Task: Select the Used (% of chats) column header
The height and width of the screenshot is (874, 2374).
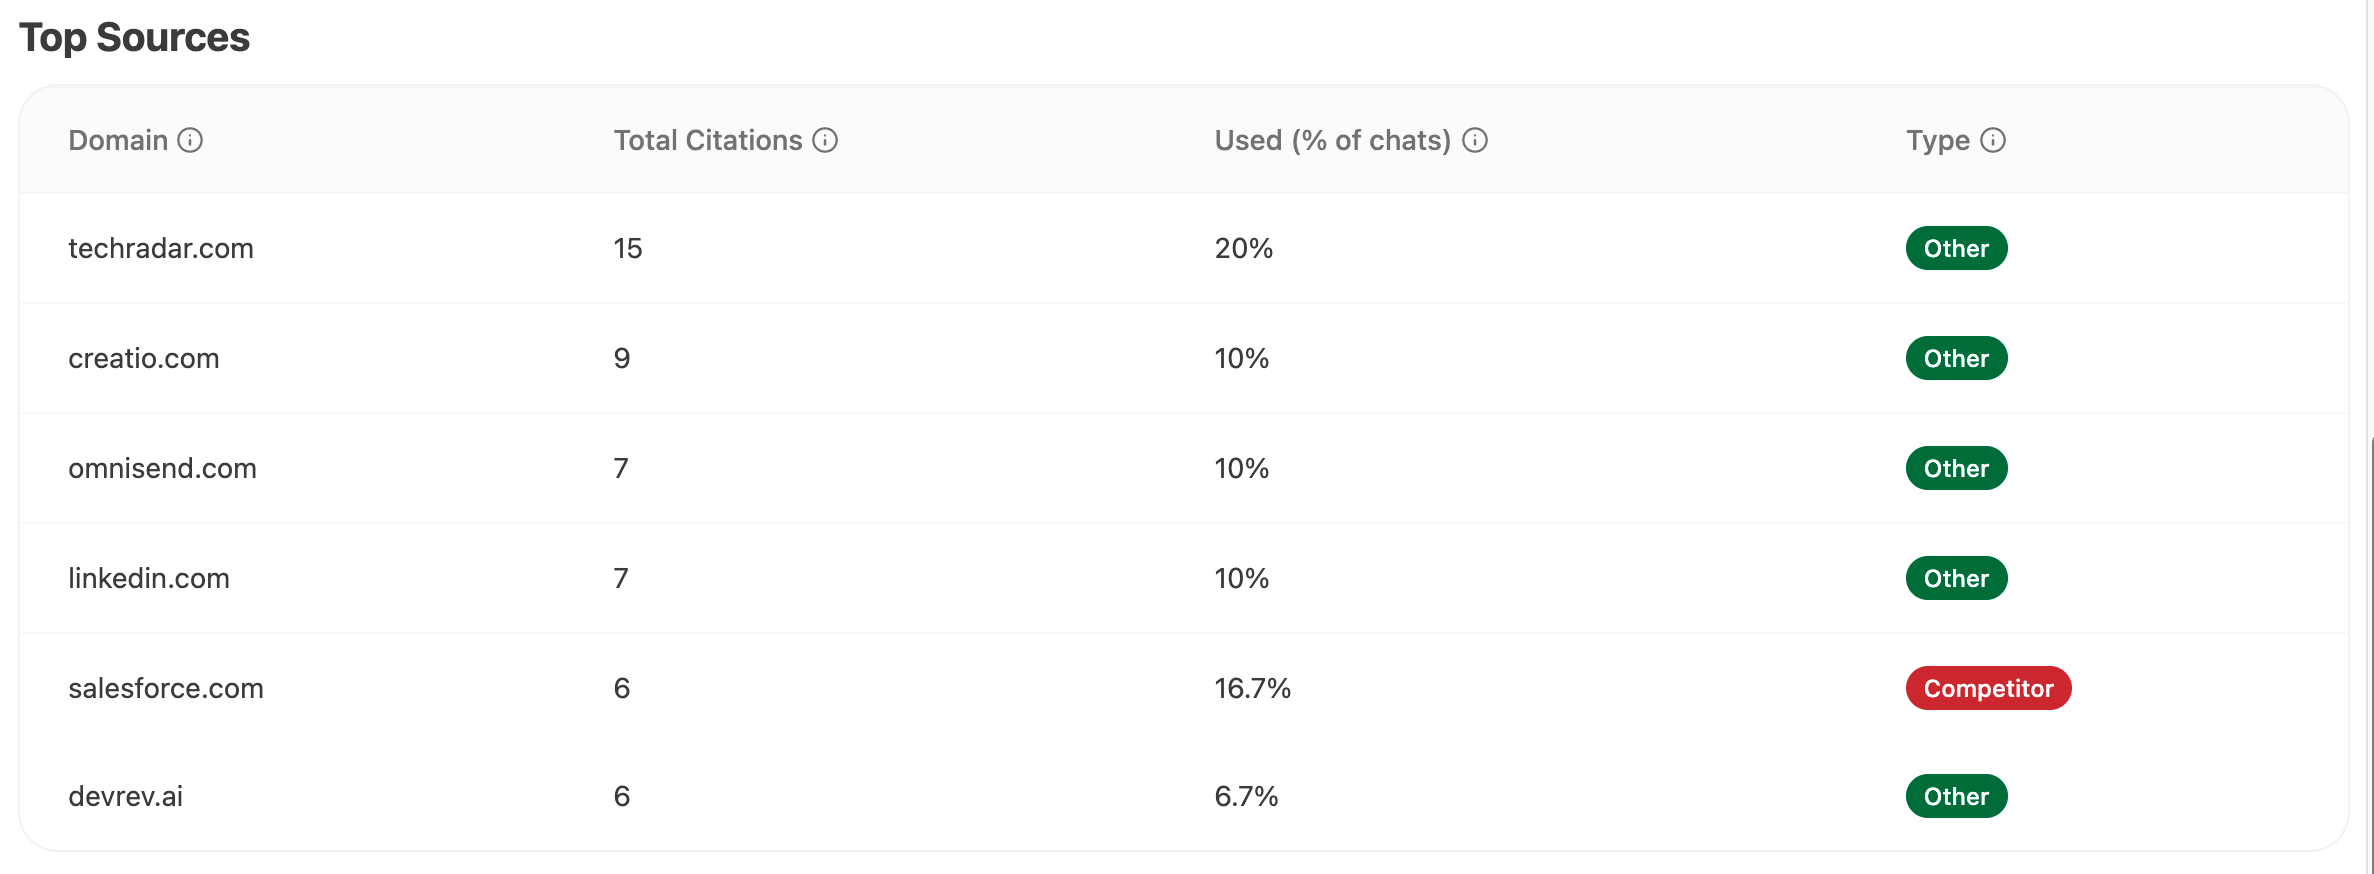Action: 1332,140
